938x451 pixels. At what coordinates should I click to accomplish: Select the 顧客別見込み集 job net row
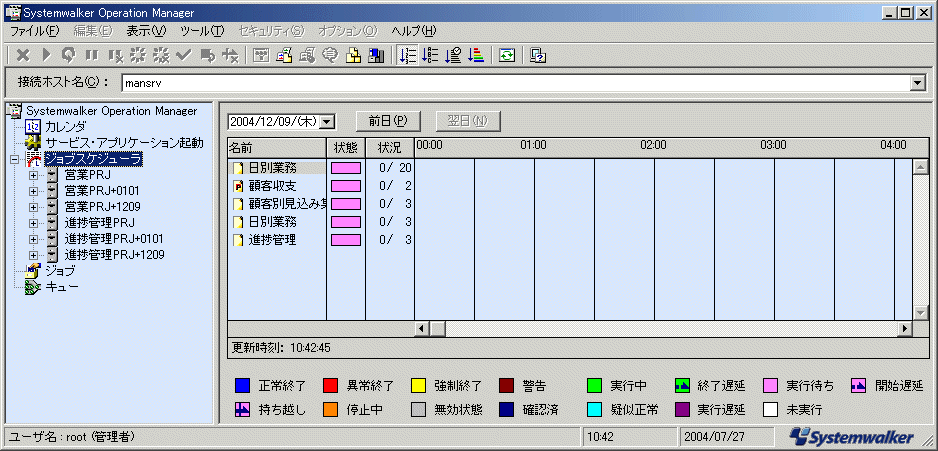(321, 204)
